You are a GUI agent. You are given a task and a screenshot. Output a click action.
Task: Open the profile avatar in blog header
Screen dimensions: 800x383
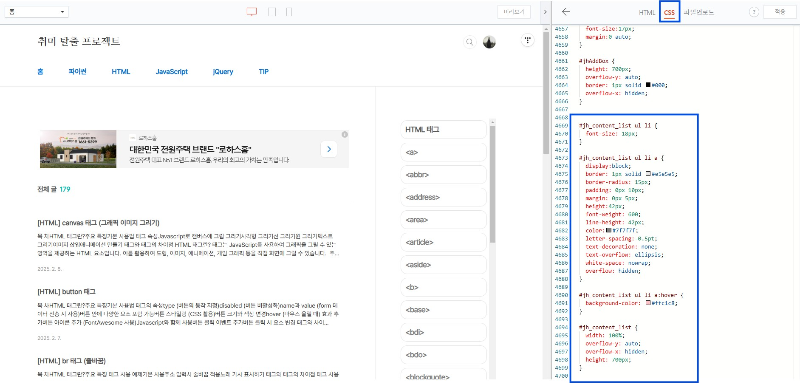489,42
